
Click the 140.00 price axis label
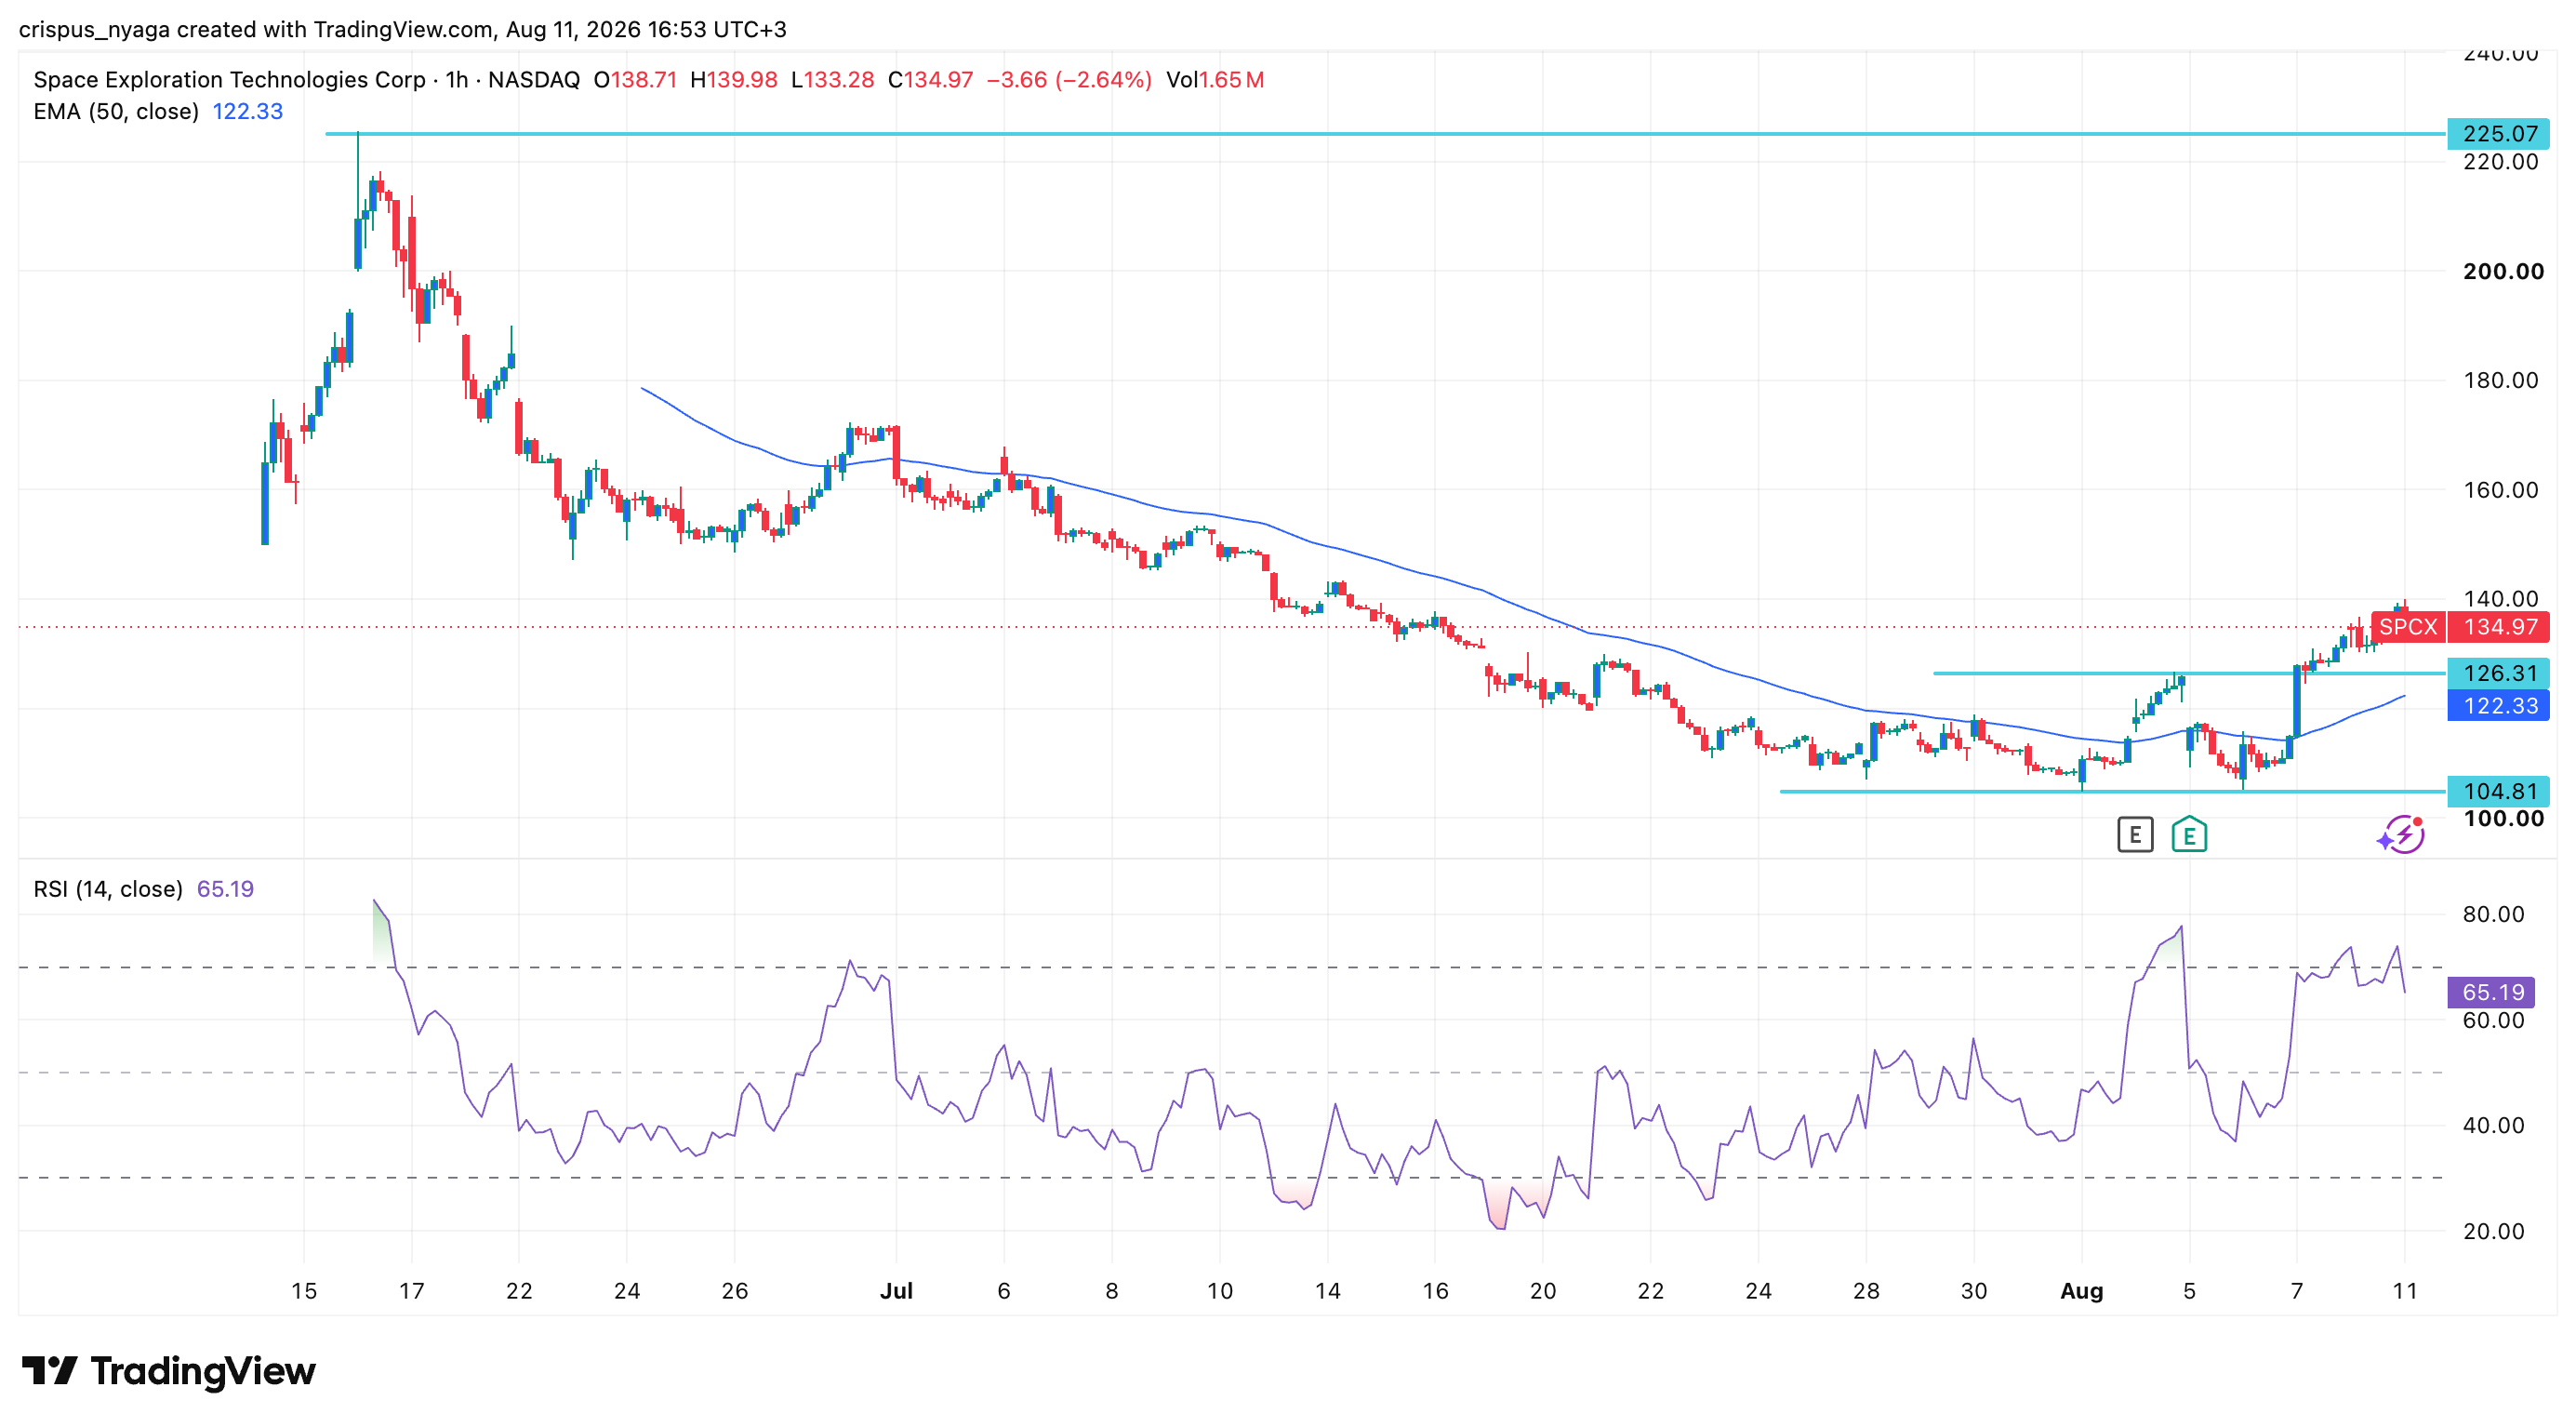(2500, 599)
